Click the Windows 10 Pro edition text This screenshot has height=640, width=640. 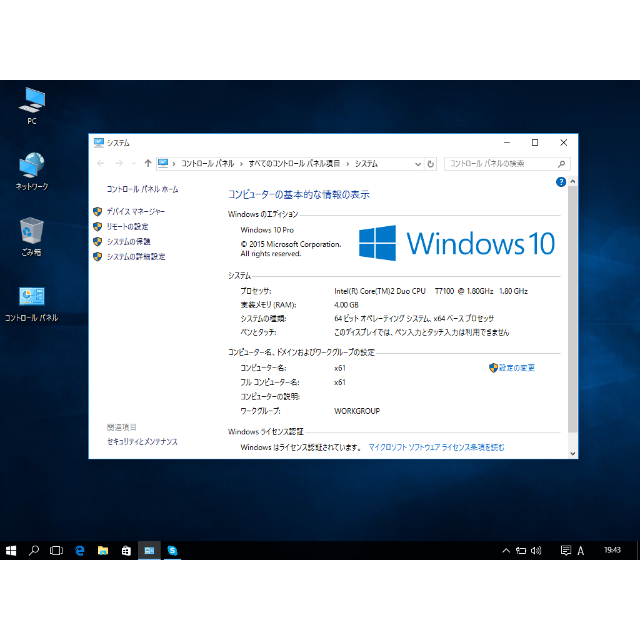(267, 230)
